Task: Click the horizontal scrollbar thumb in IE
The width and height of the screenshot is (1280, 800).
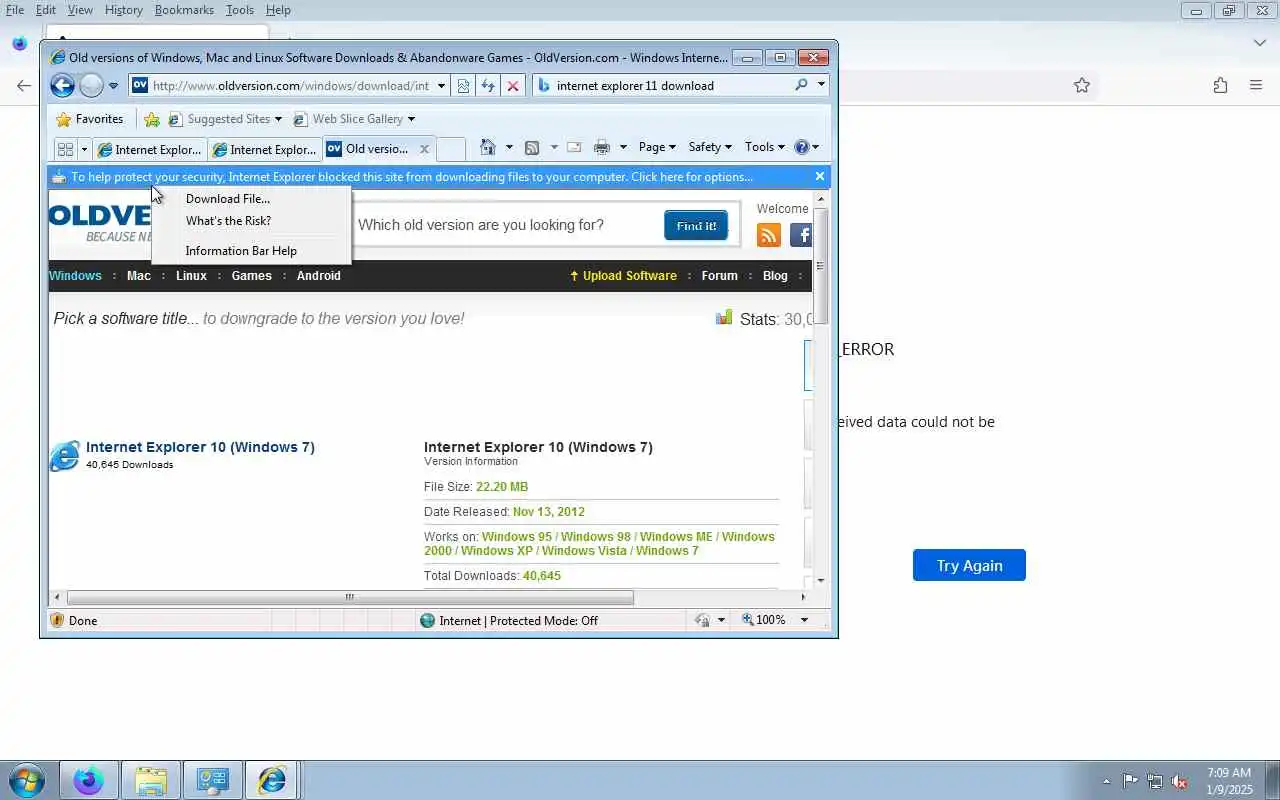Action: tap(350, 597)
